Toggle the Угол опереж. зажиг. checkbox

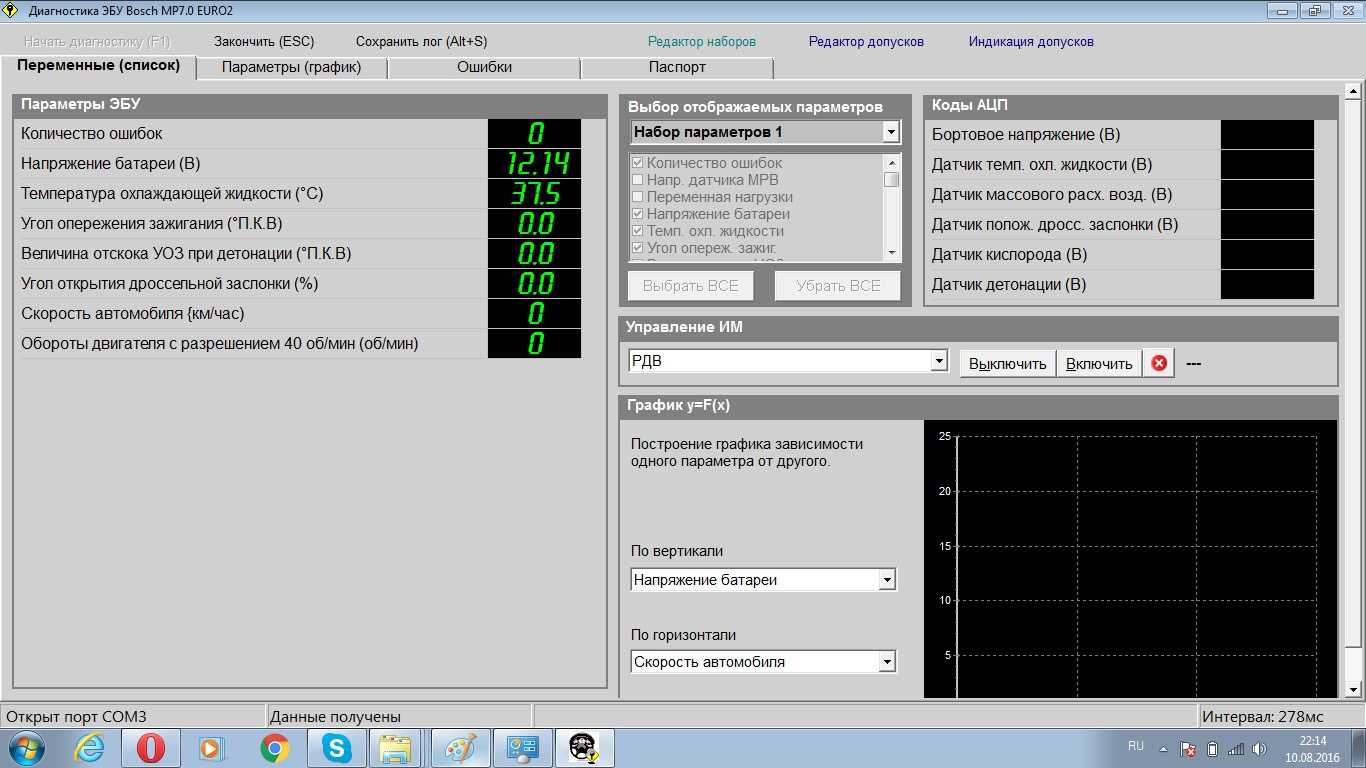pyautogui.click(x=637, y=248)
